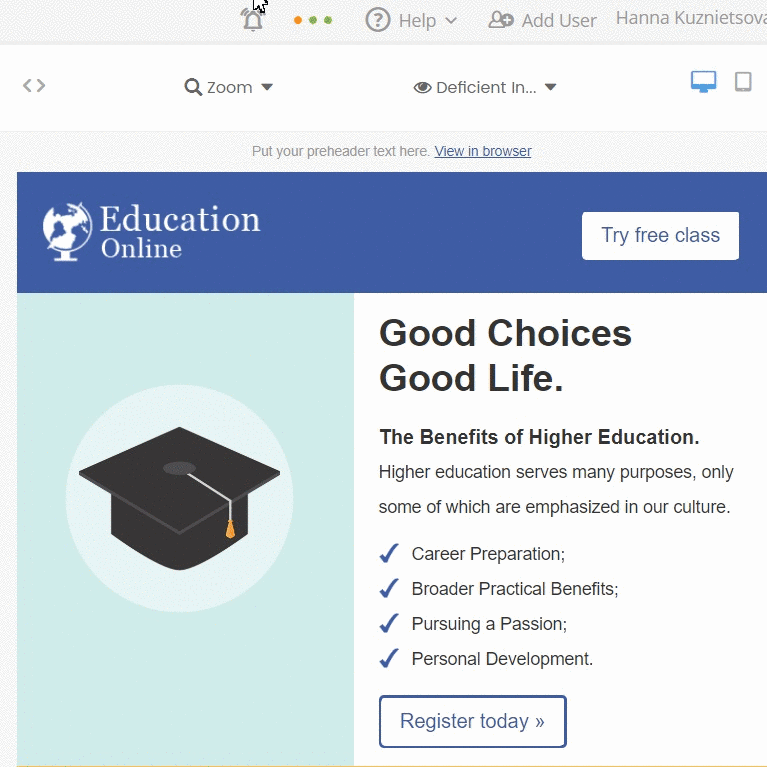
Task: Click the Help question mark icon
Action: (378, 20)
